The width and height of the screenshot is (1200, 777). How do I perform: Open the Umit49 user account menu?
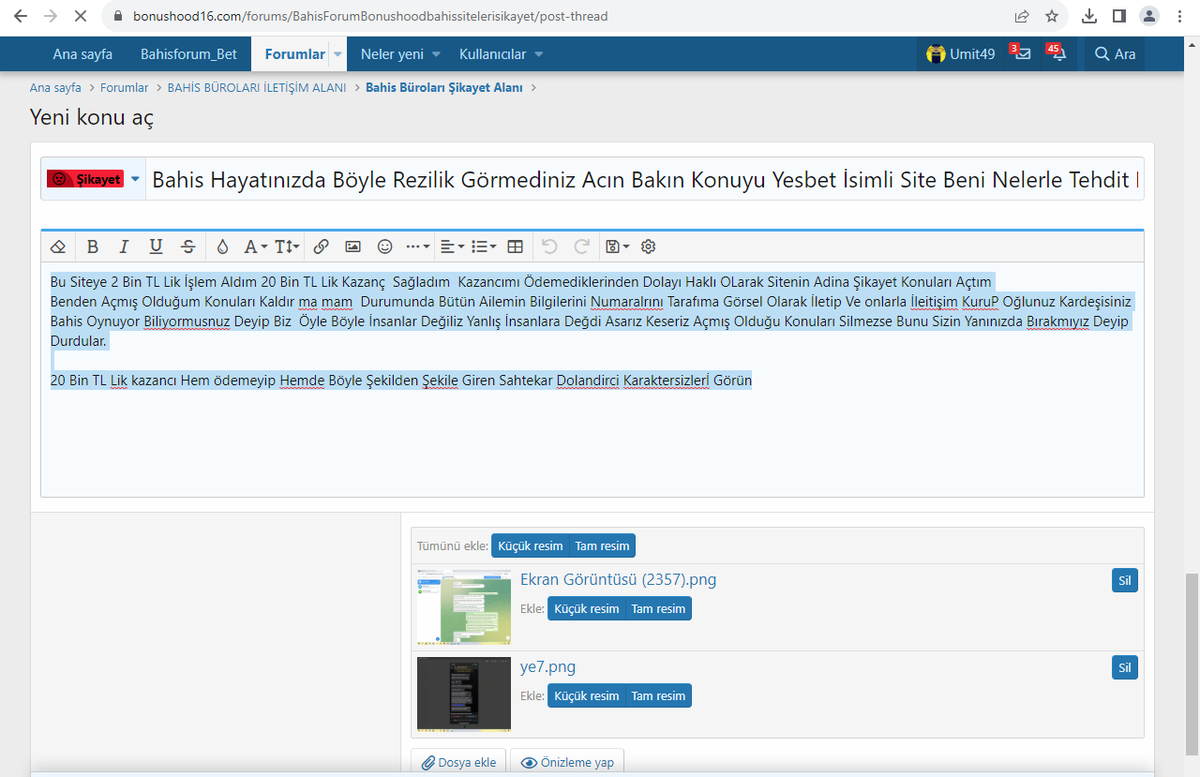[961, 54]
